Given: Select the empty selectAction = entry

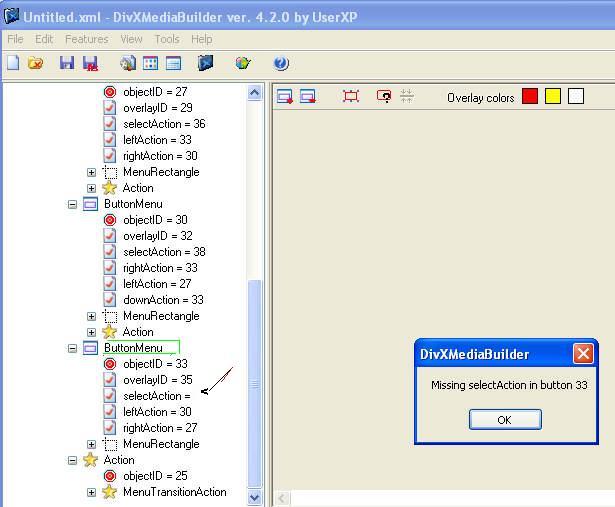Looking at the screenshot, I should point(156,396).
